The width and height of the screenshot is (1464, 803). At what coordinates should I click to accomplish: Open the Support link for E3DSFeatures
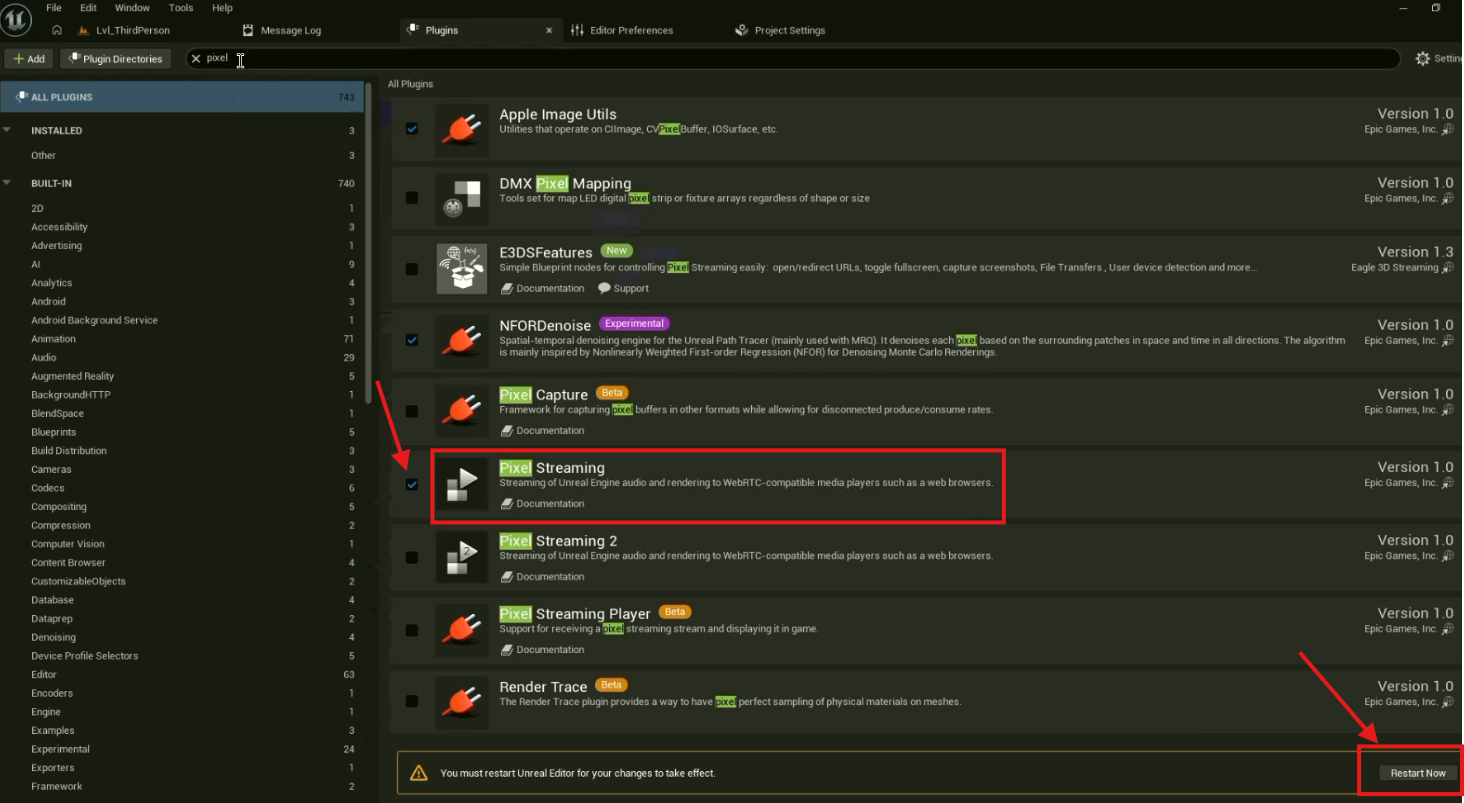point(624,288)
